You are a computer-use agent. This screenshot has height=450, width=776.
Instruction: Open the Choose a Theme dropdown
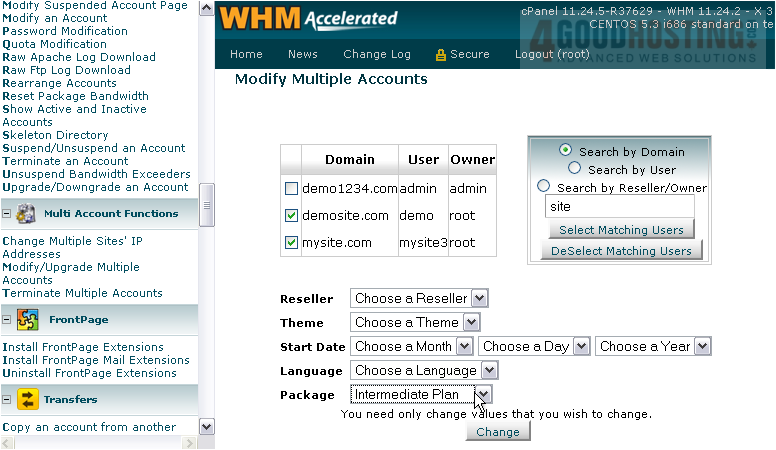point(415,322)
